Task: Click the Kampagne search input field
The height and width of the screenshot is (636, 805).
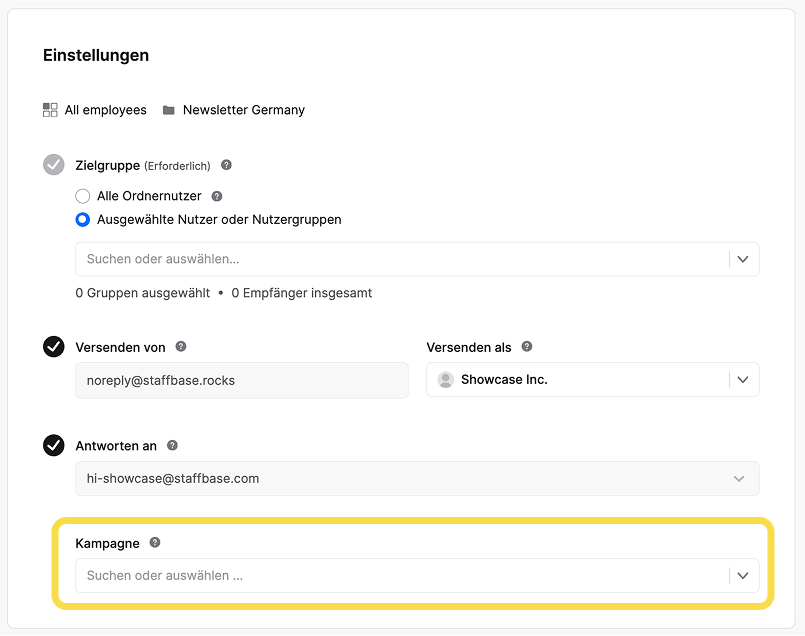Action: tap(417, 575)
